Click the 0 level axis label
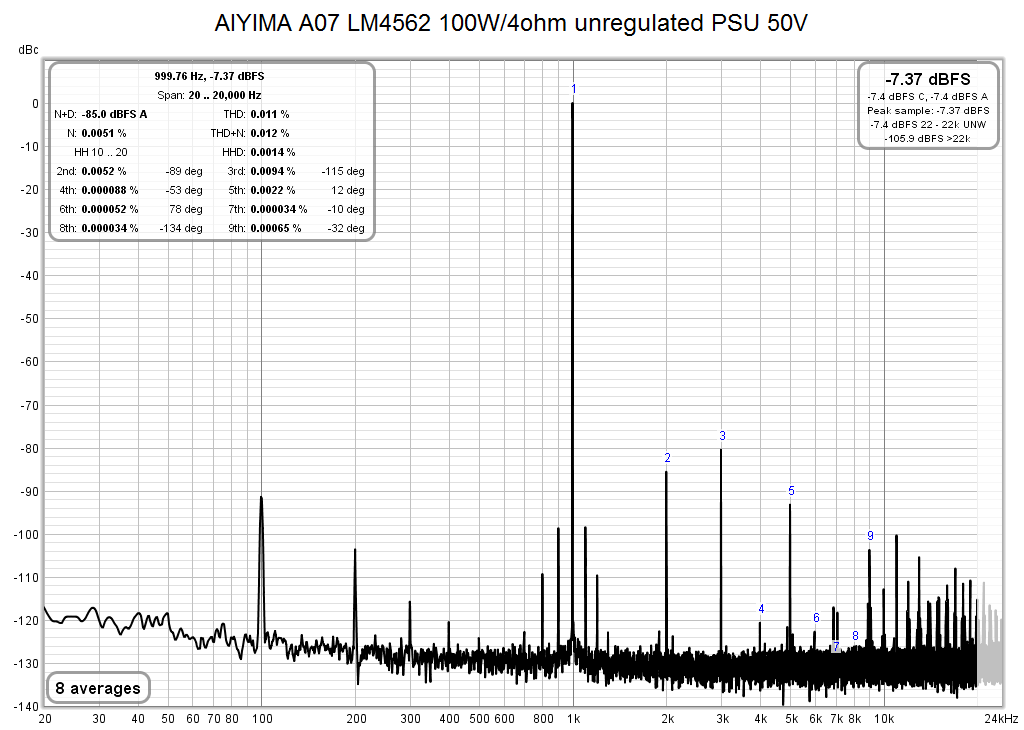1024x730 pixels. coord(35,104)
